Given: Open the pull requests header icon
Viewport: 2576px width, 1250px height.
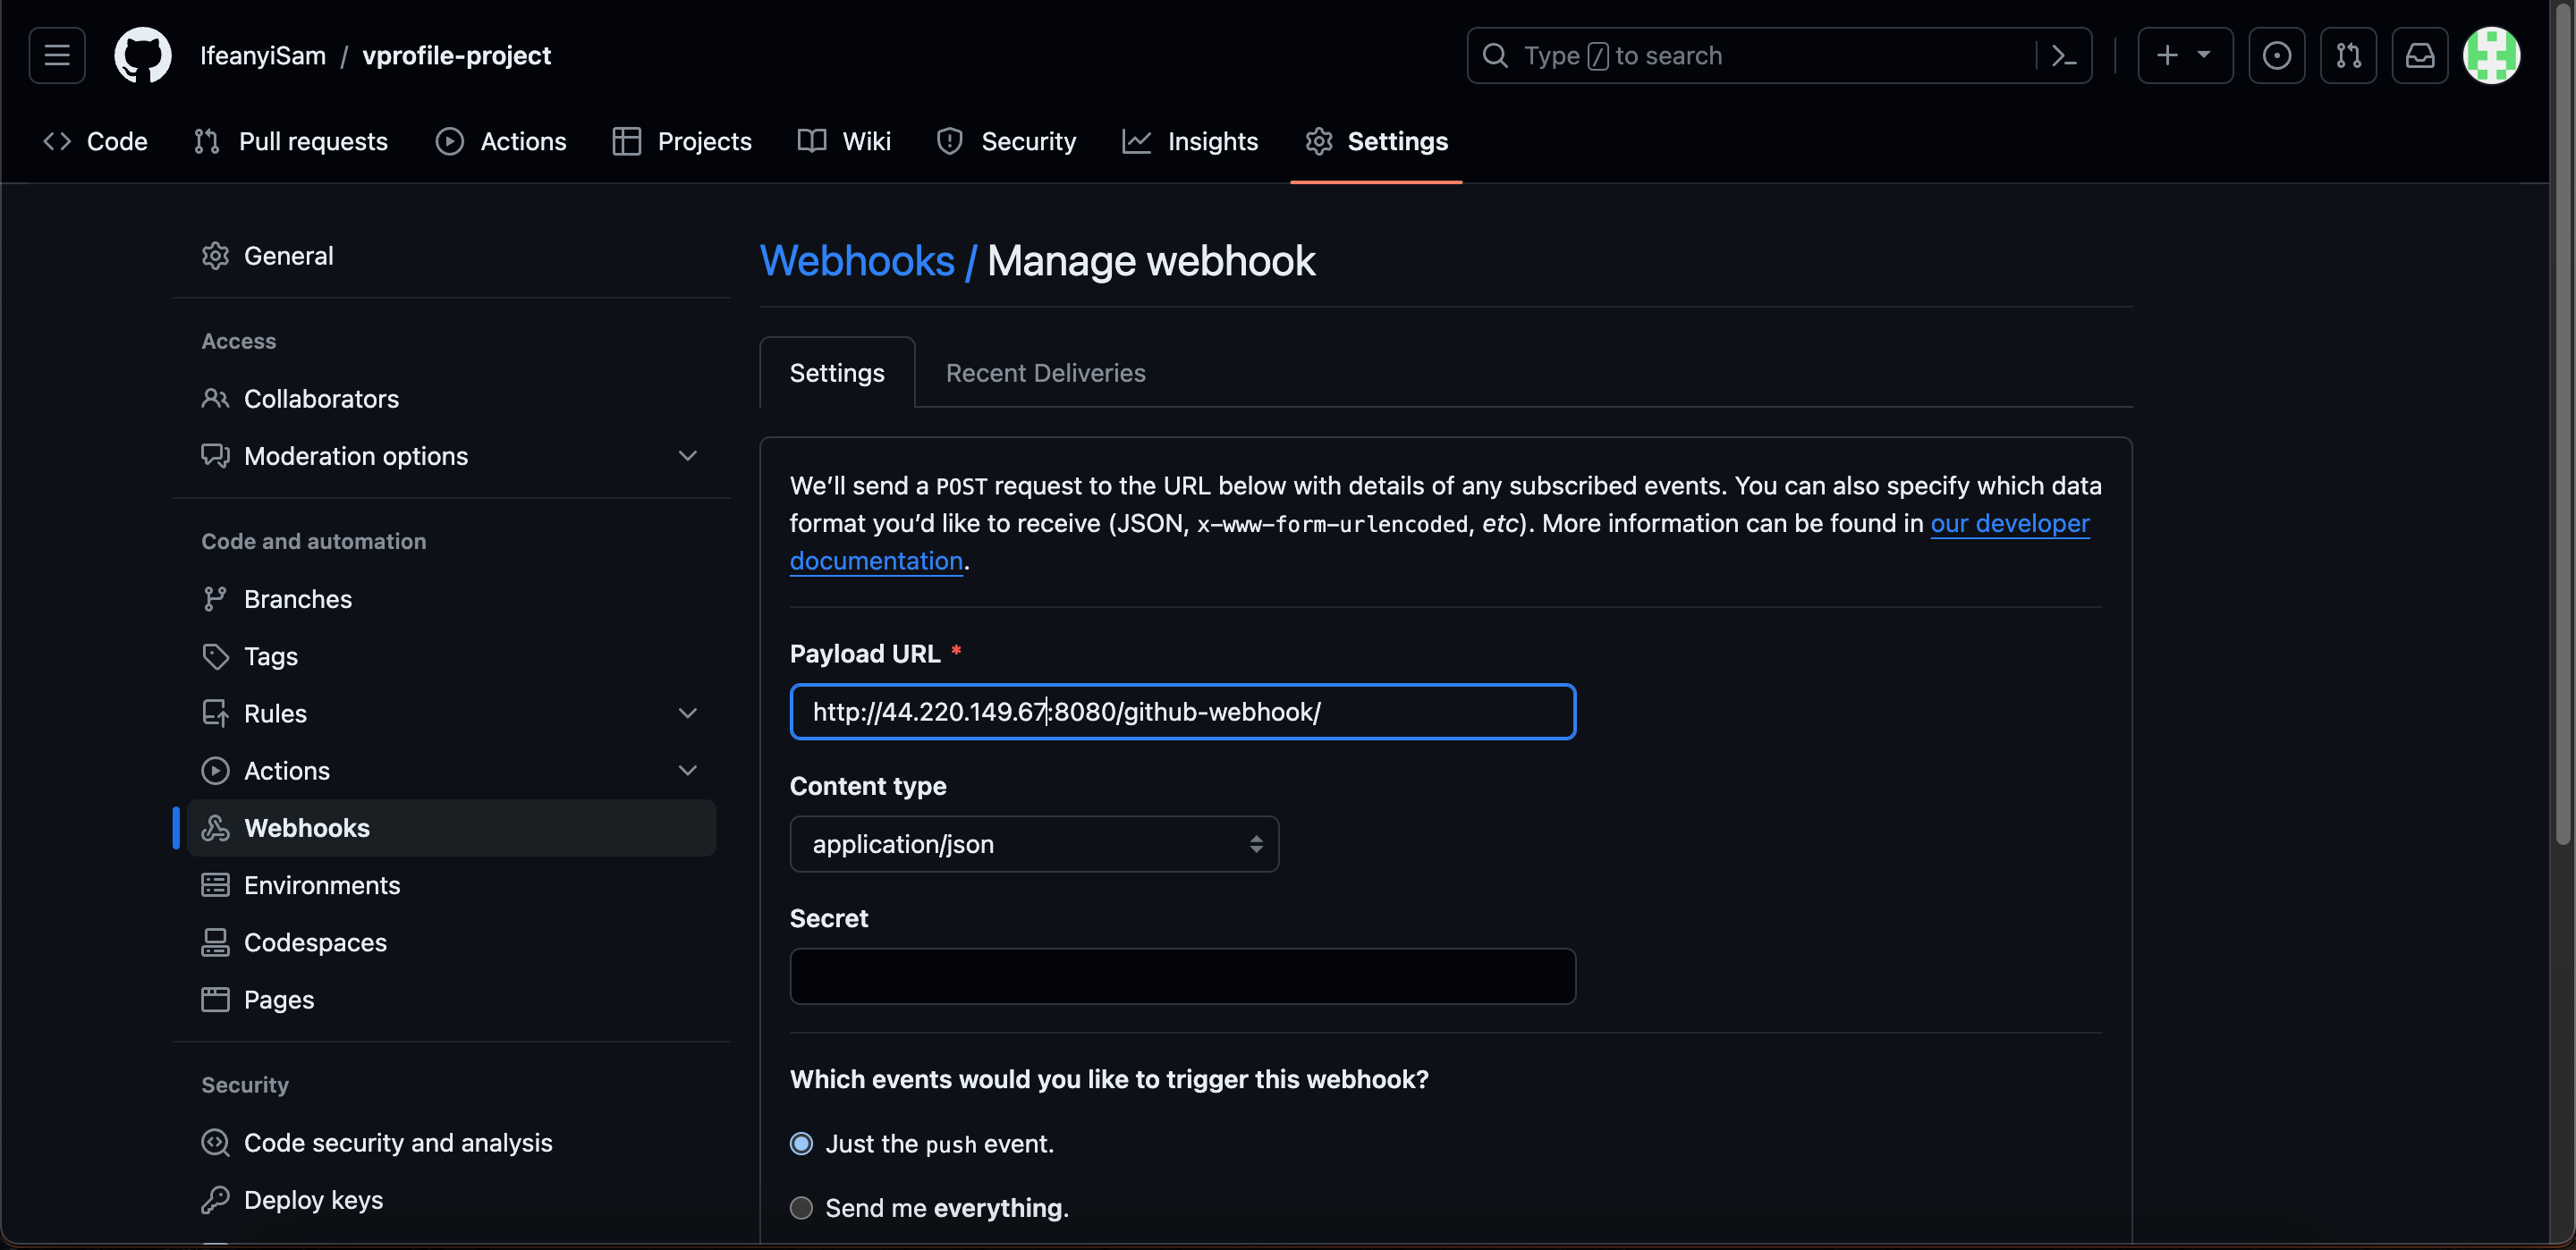Looking at the screenshot, I should [2348, 55].
